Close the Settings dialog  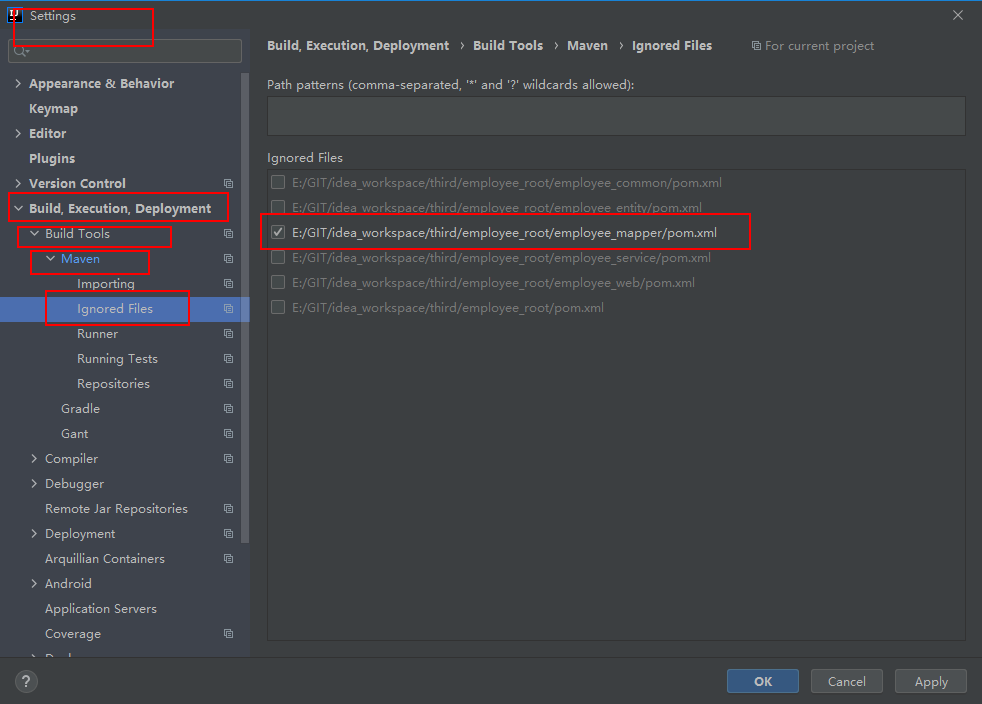click(958, 15)
